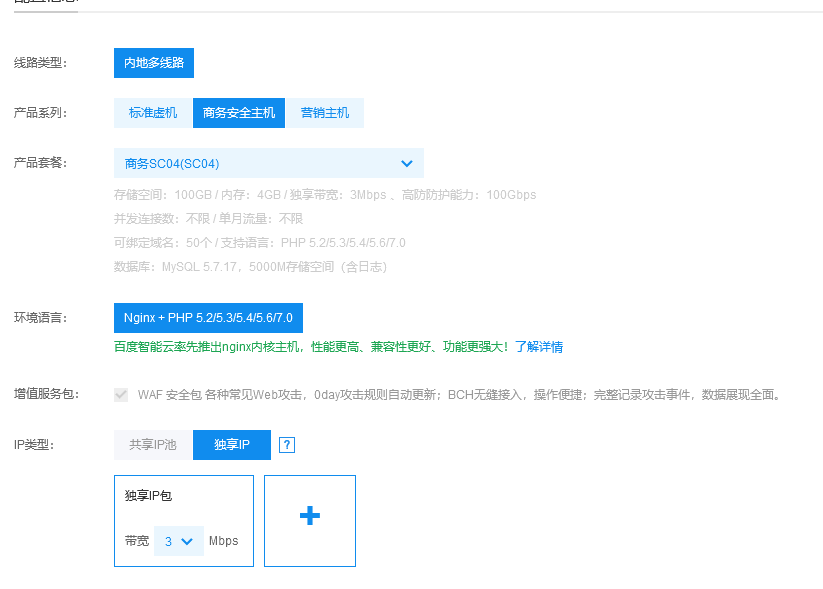Click the blue plus icon to add IP package
This screenshot has height=589, width=823.
310,515
